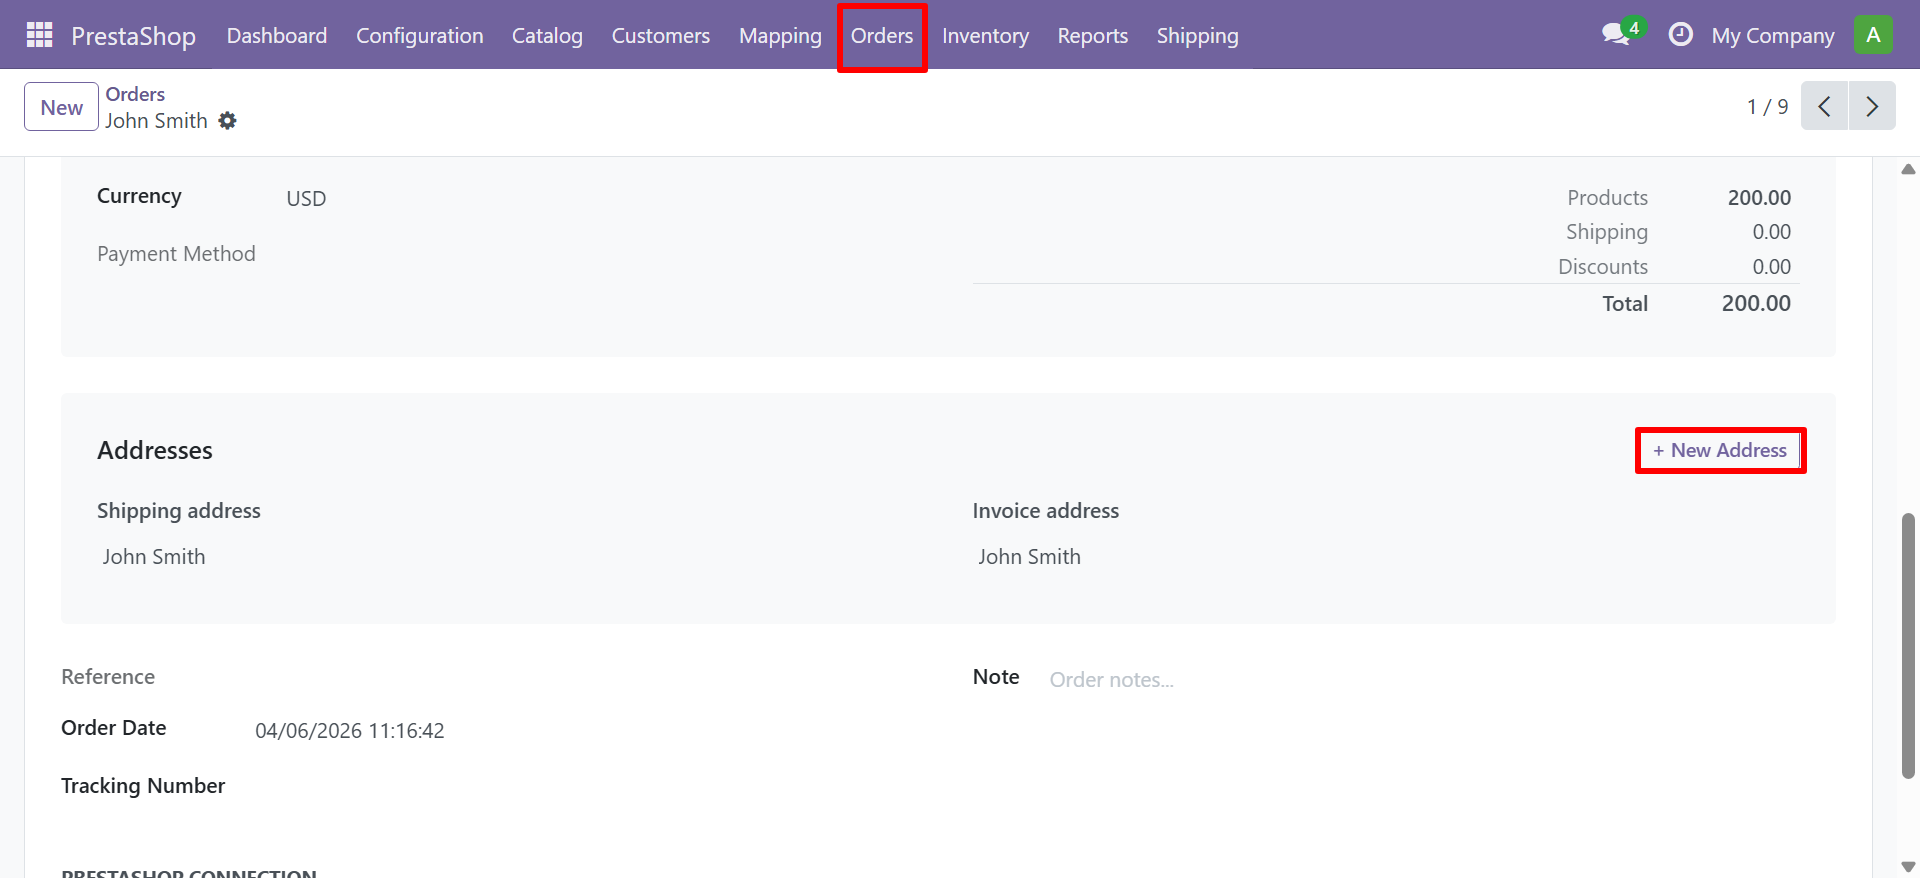Open the conversations chat icon
Image resolution: width=1920 pixels, height=878 pixels.
click(1616, 35)
